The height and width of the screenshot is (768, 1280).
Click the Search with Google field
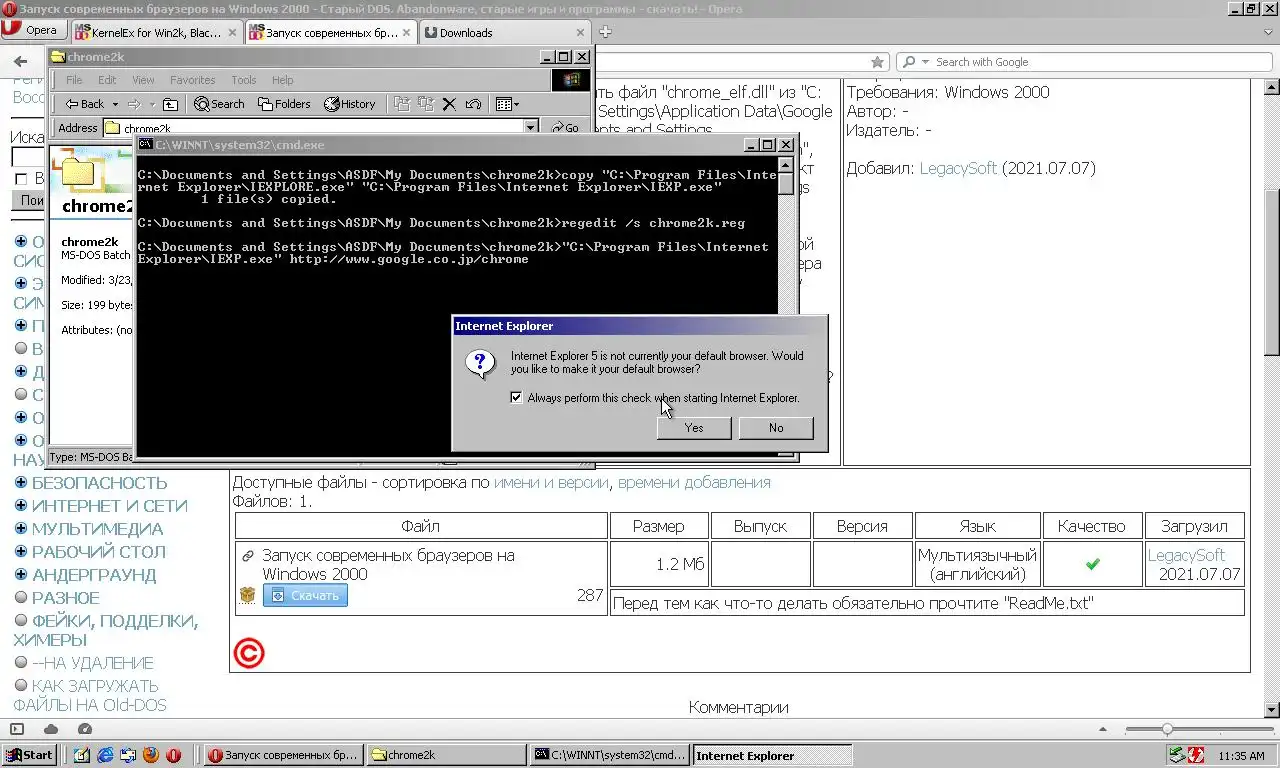[x=1085, y=62]
